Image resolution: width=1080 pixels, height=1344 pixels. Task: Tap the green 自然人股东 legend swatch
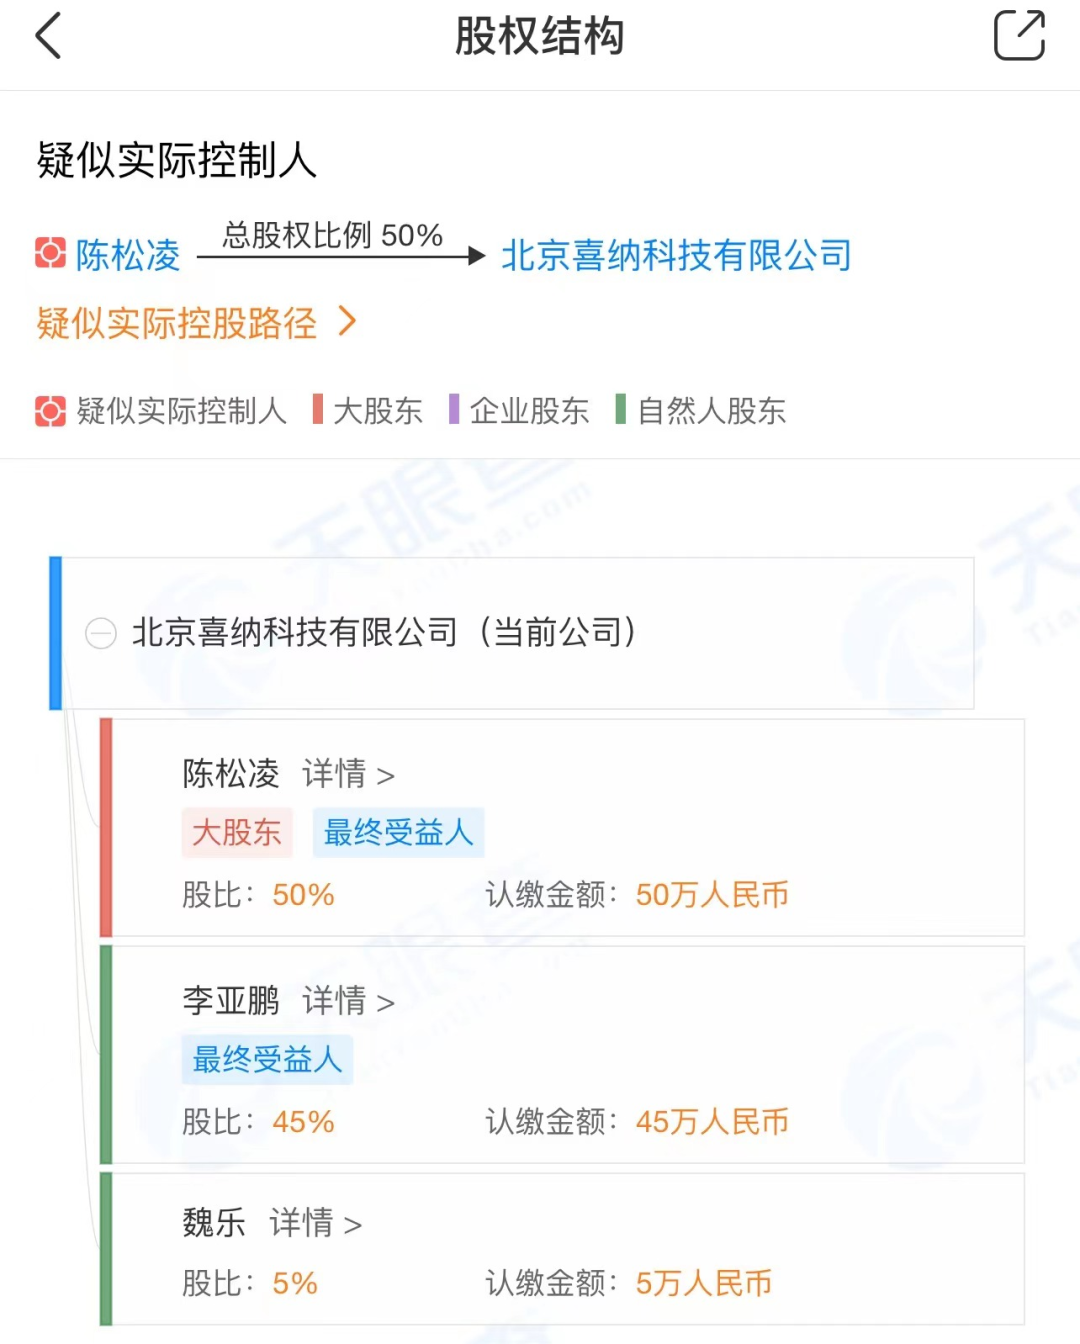point(621,410)
